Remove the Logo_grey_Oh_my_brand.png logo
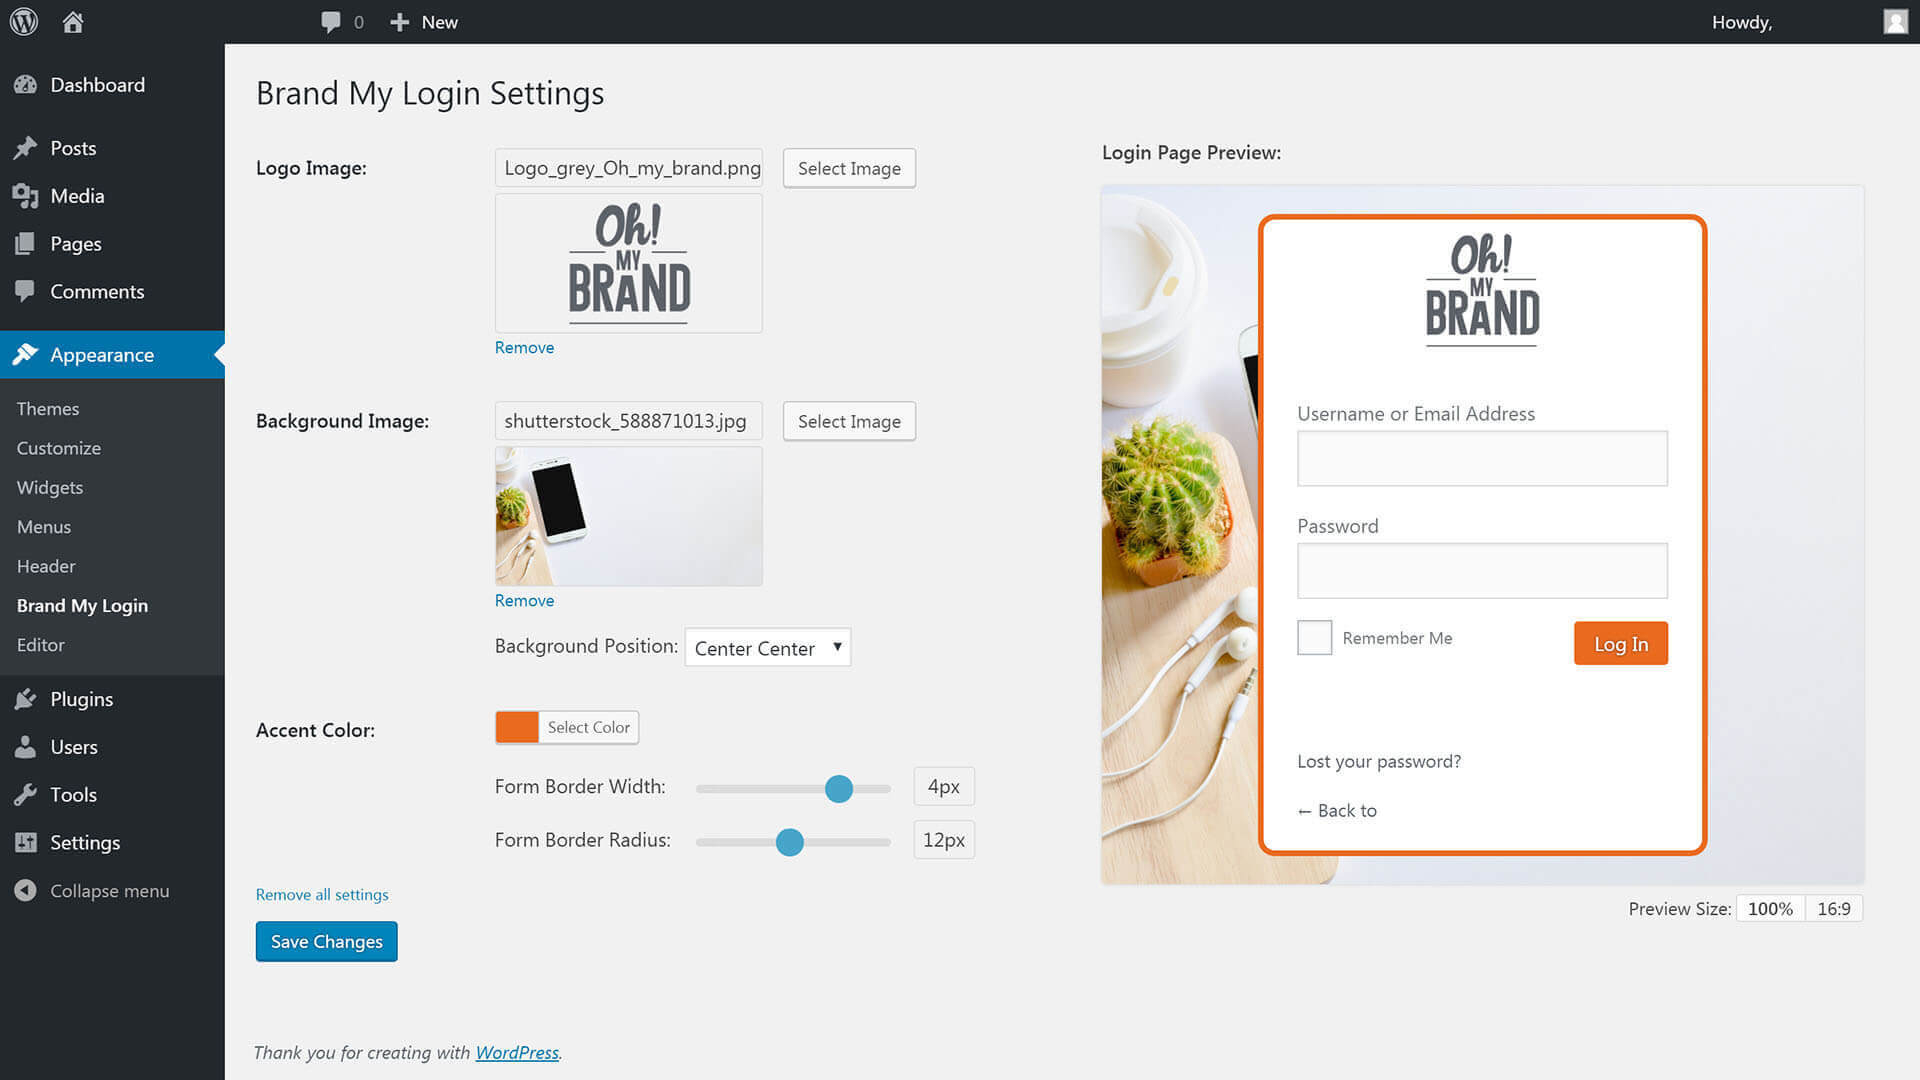 click(524, 347)
